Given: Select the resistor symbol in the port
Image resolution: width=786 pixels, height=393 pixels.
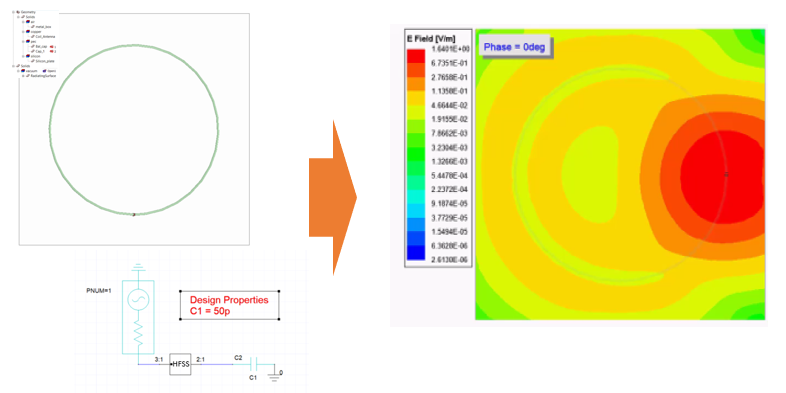Looking at the screenshot, I should tap(138, 333).
